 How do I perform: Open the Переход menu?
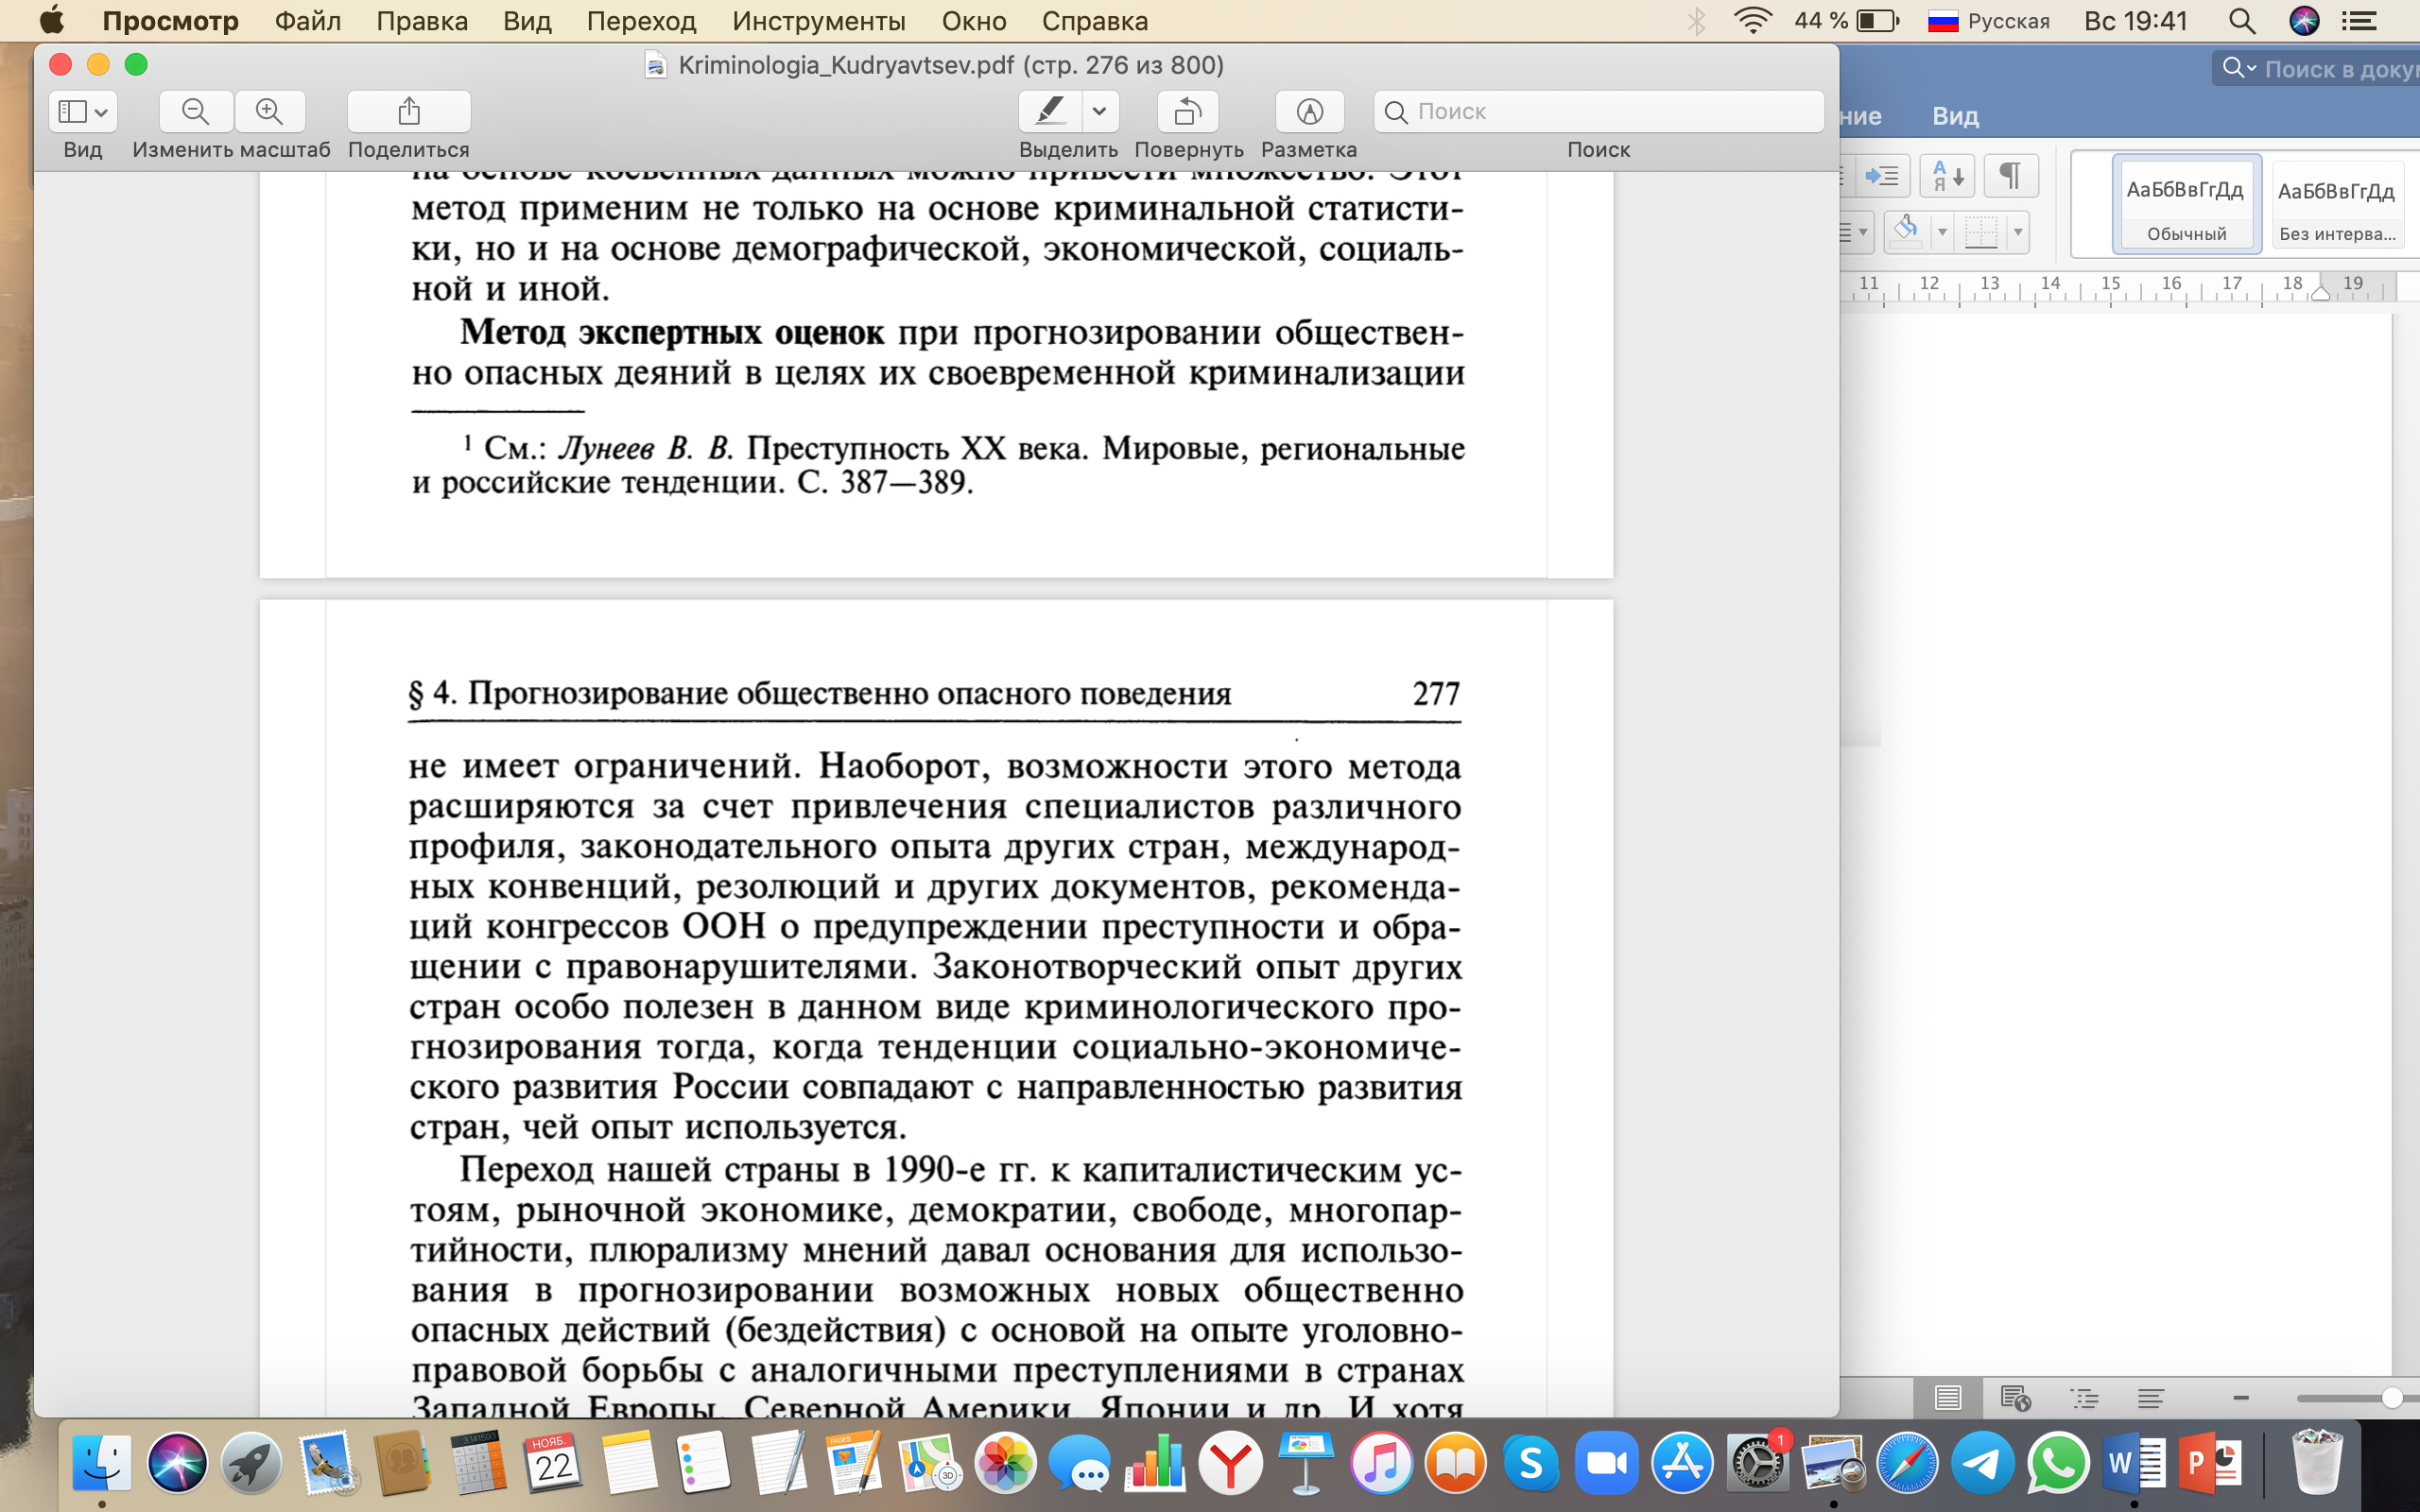click(x=642, y=21)
